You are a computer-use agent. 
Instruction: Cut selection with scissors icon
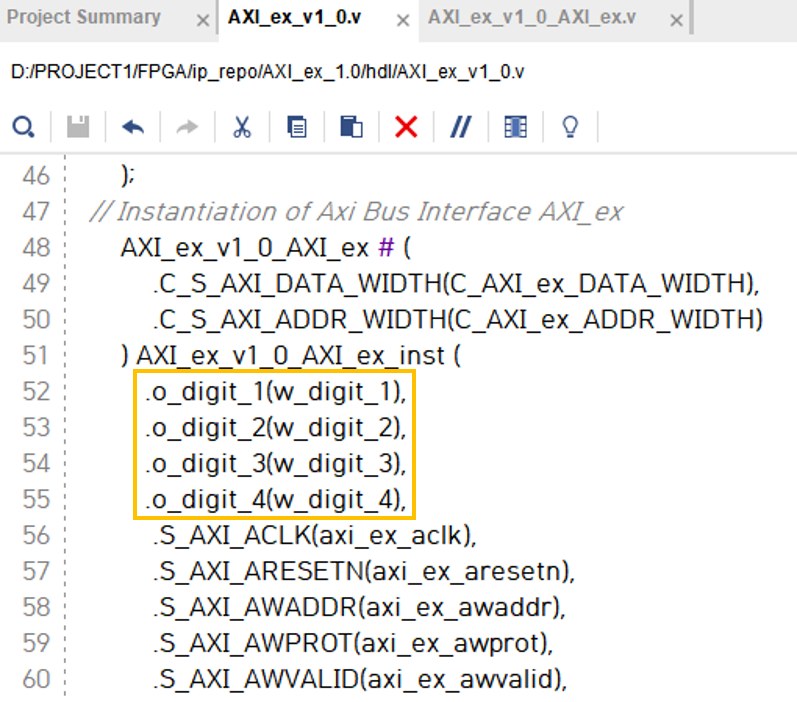pos(242,127)
